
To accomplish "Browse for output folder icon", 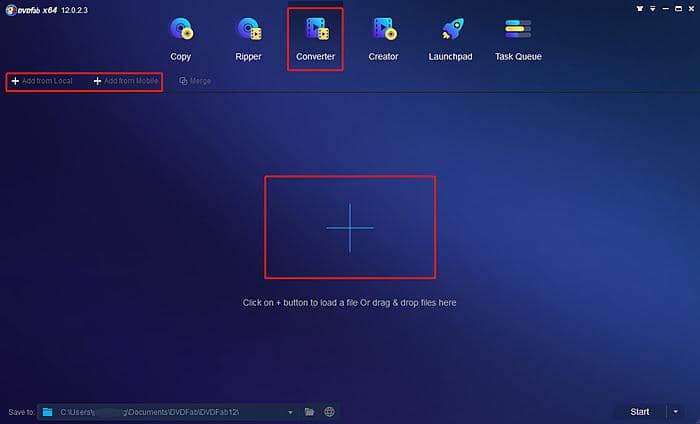I will 309,412.
